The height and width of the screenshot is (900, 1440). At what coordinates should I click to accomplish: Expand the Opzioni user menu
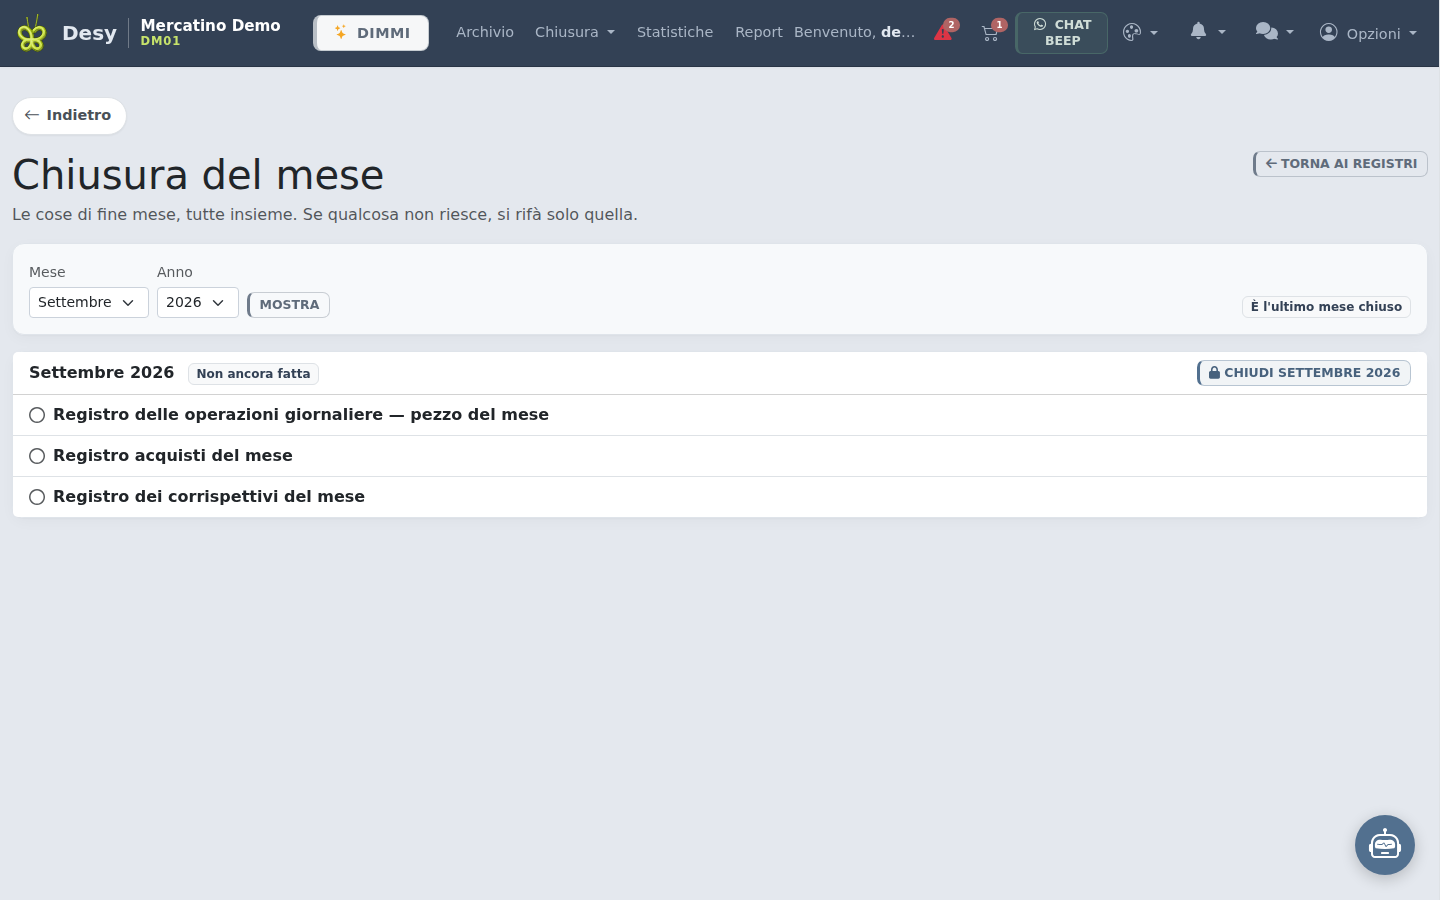(1368, 33)
